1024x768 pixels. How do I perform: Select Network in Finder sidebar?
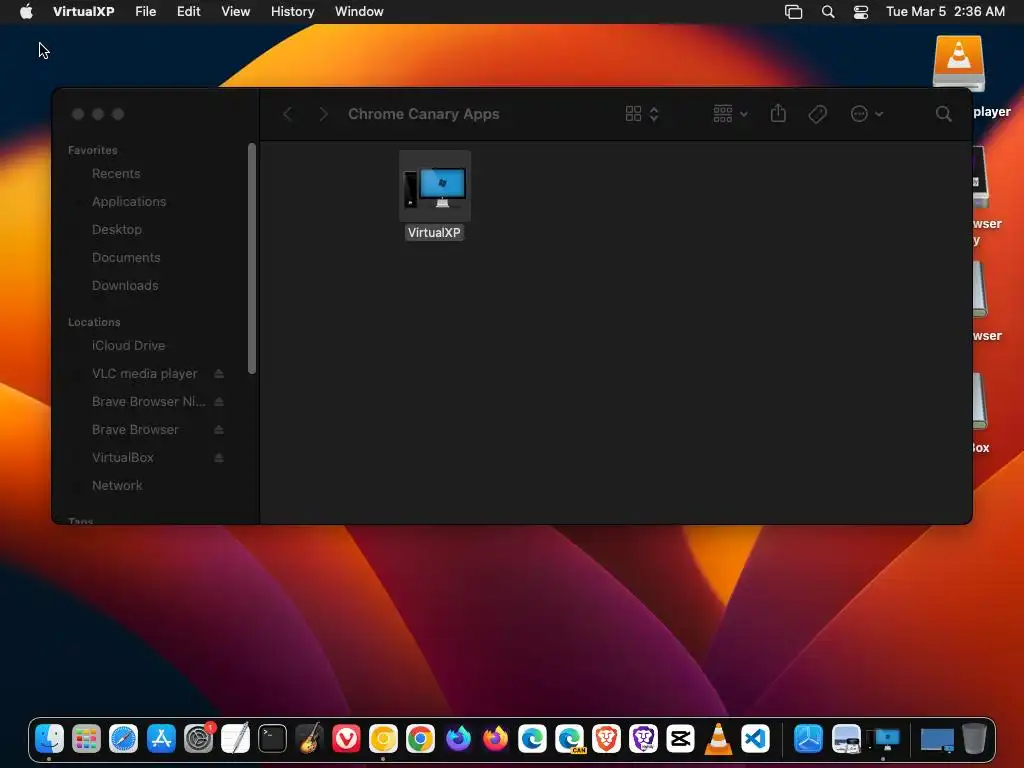[117, 486]
